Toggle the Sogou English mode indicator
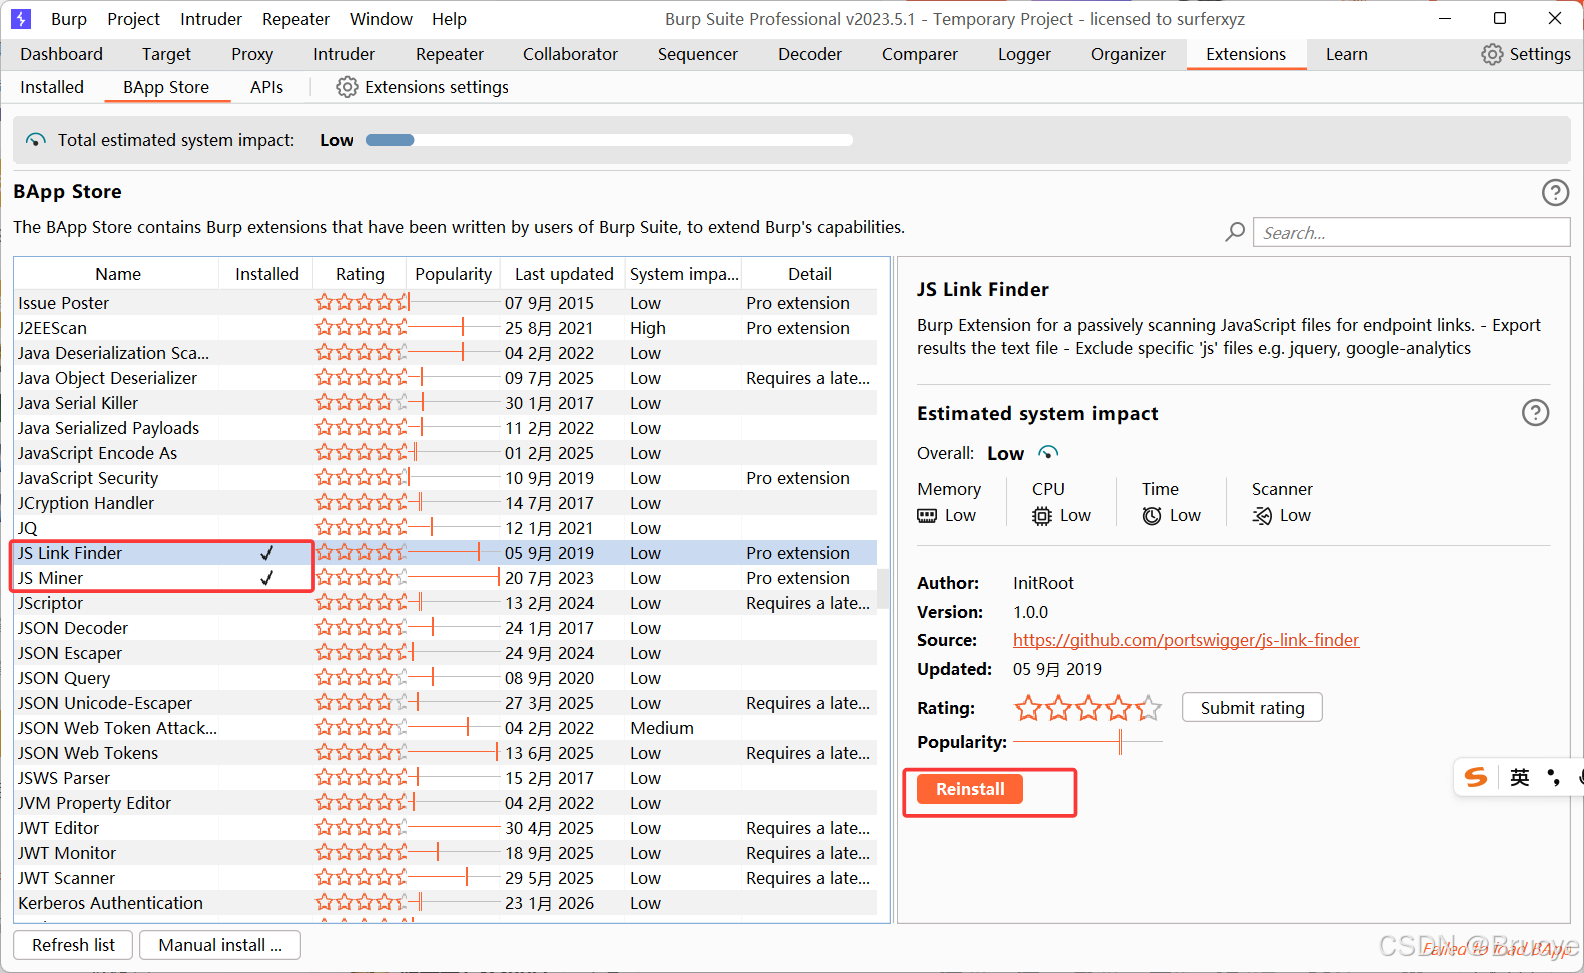 (x=1520, y=777)
